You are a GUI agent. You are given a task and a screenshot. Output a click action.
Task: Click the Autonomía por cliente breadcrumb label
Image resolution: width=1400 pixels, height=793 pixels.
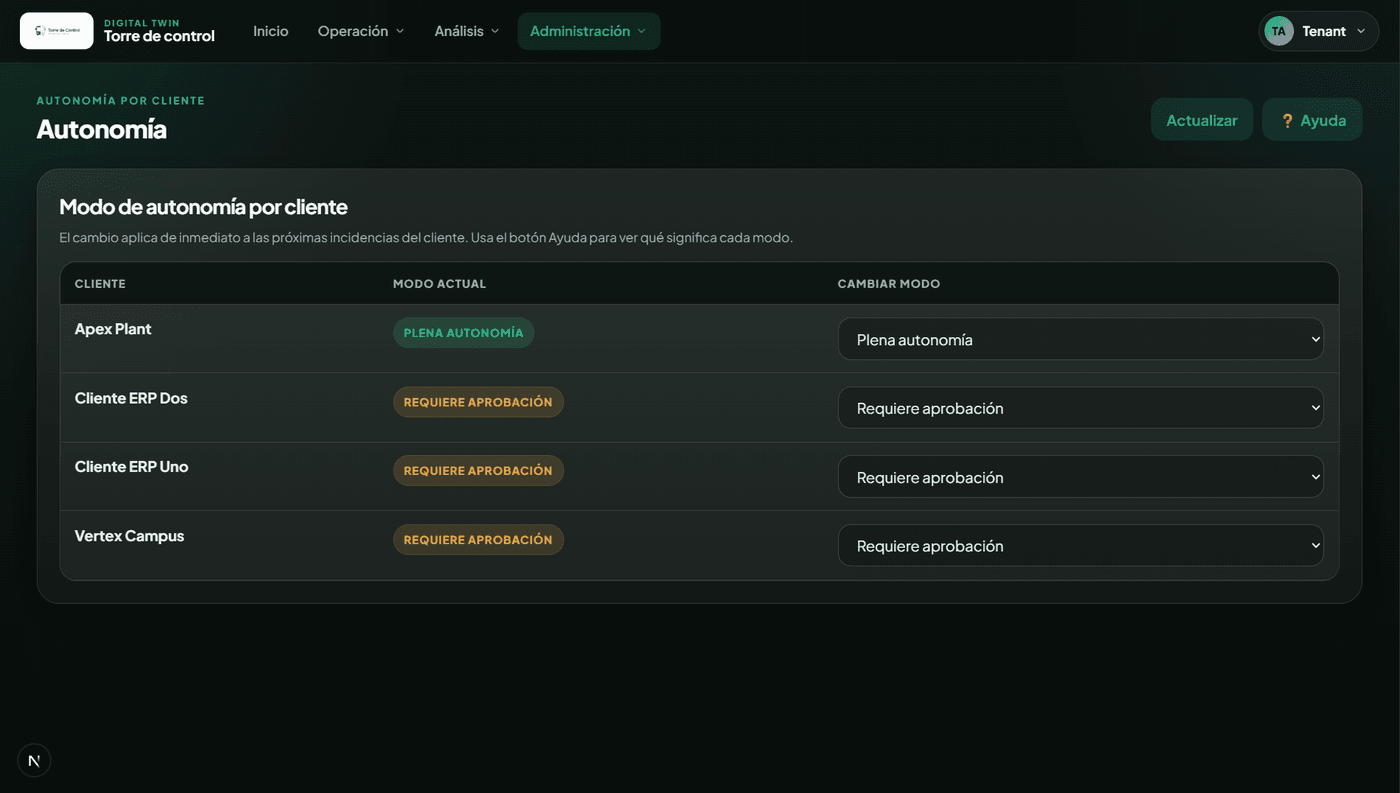(x=121, y=101)
